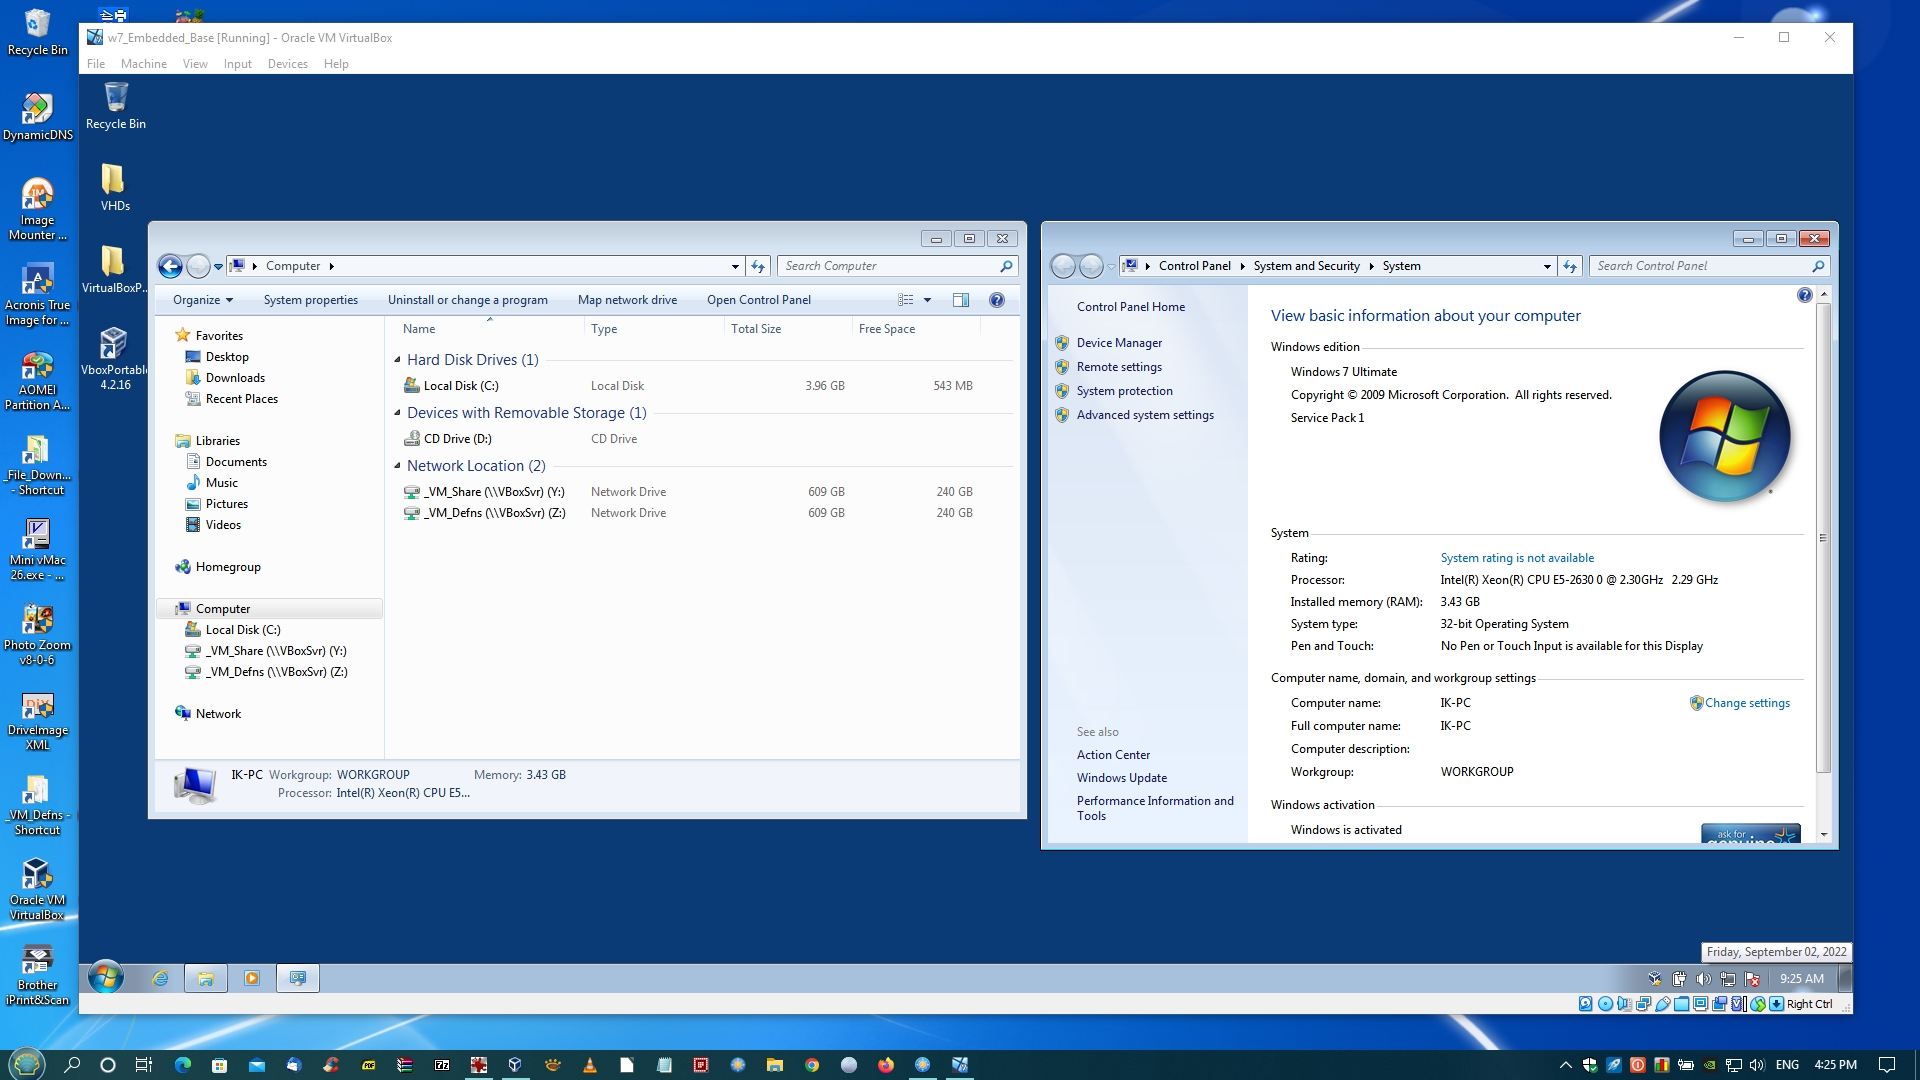Open host Firefox taskbar icon

(x=886, y=1065)
